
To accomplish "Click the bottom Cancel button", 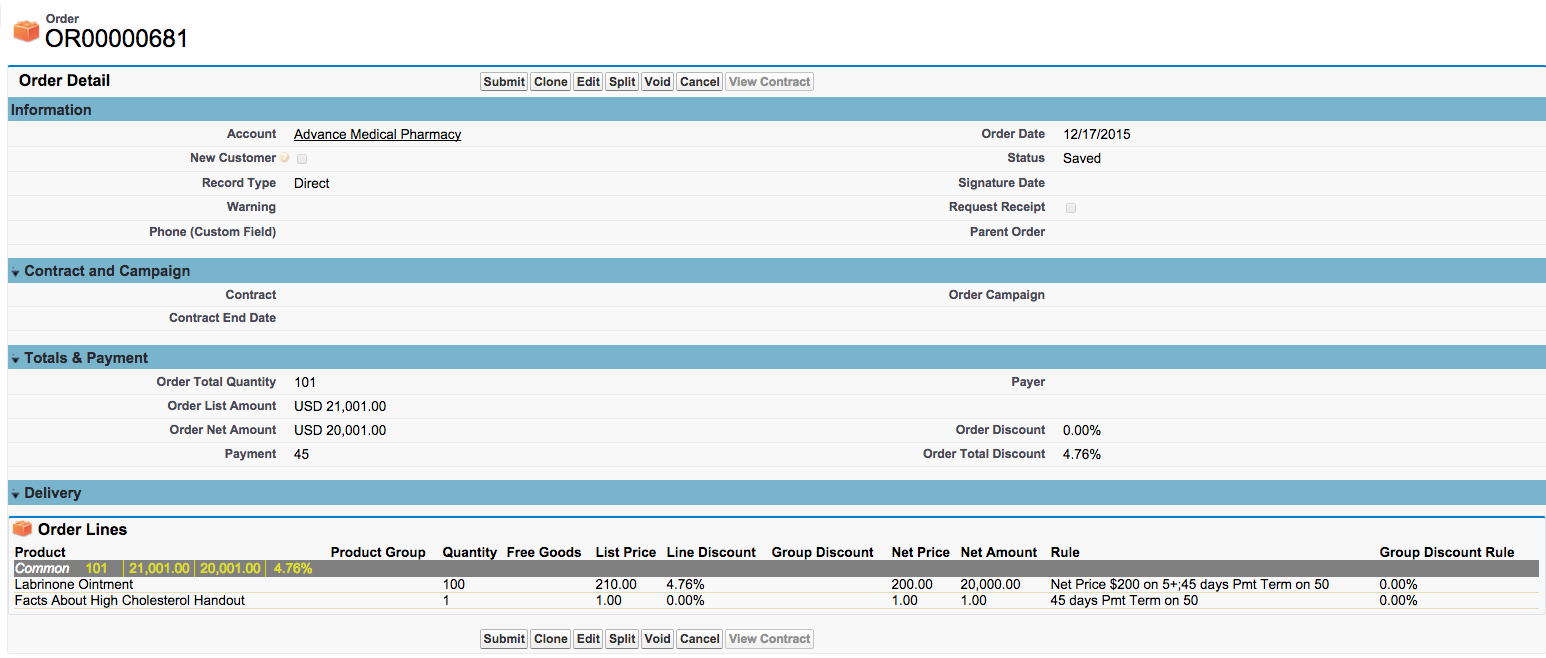I will [699, 639].
